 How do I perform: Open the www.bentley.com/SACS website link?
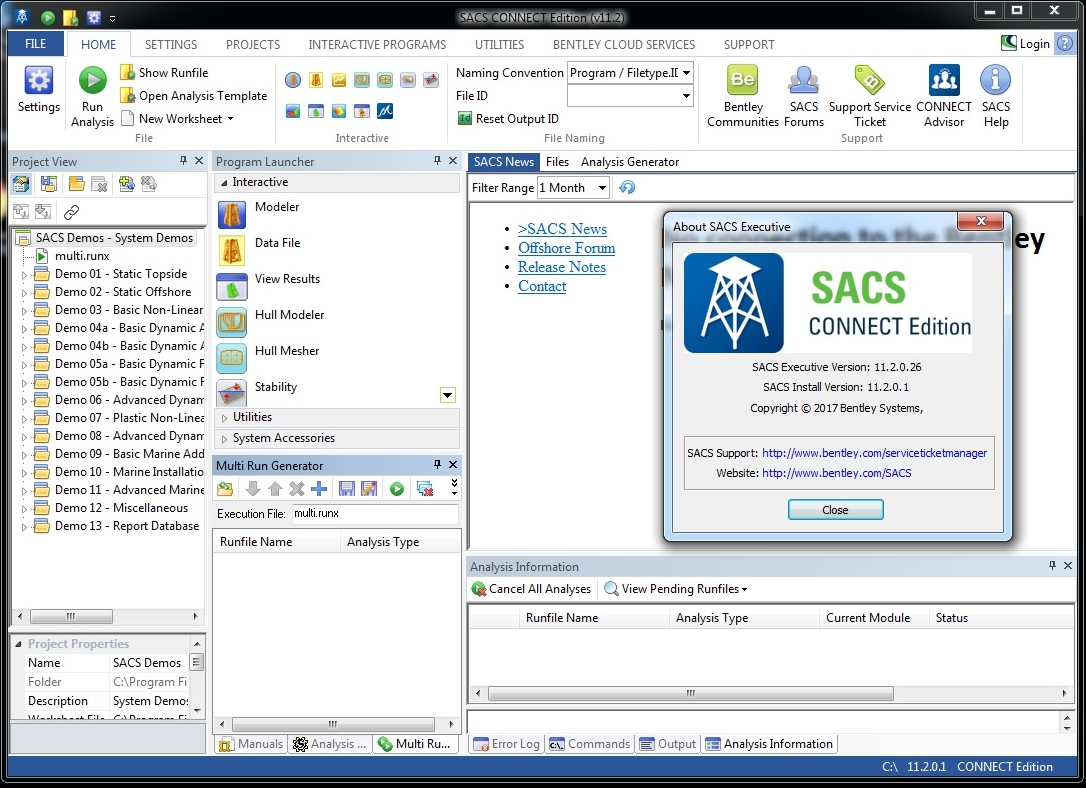click(837, 473)
